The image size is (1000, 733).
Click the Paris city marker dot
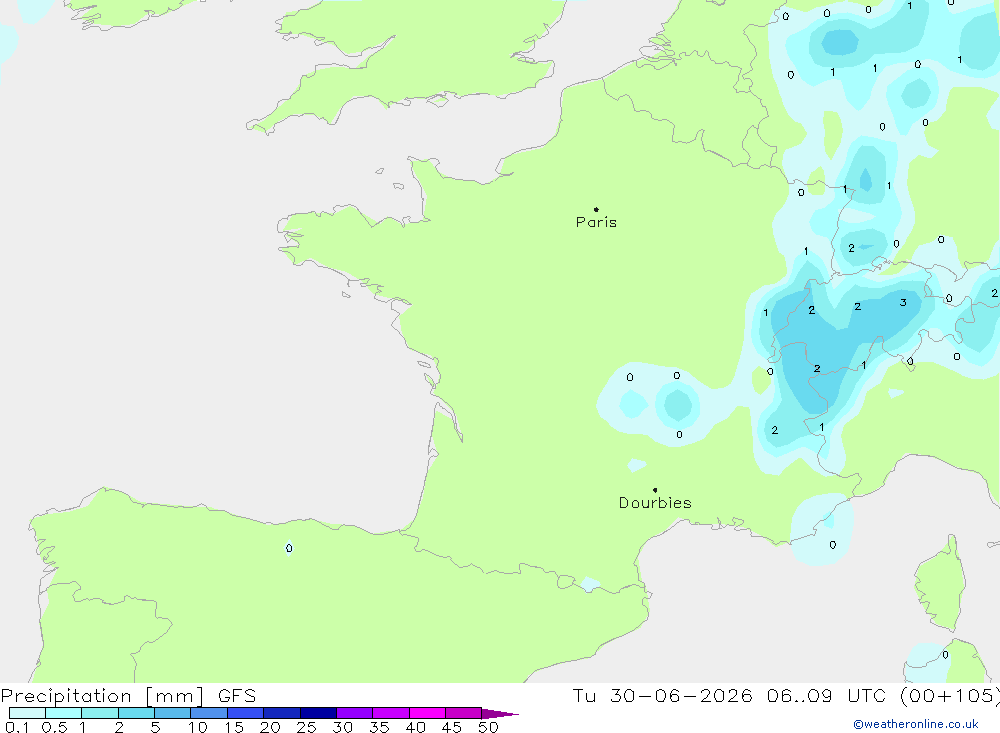[x=596, y=209]
